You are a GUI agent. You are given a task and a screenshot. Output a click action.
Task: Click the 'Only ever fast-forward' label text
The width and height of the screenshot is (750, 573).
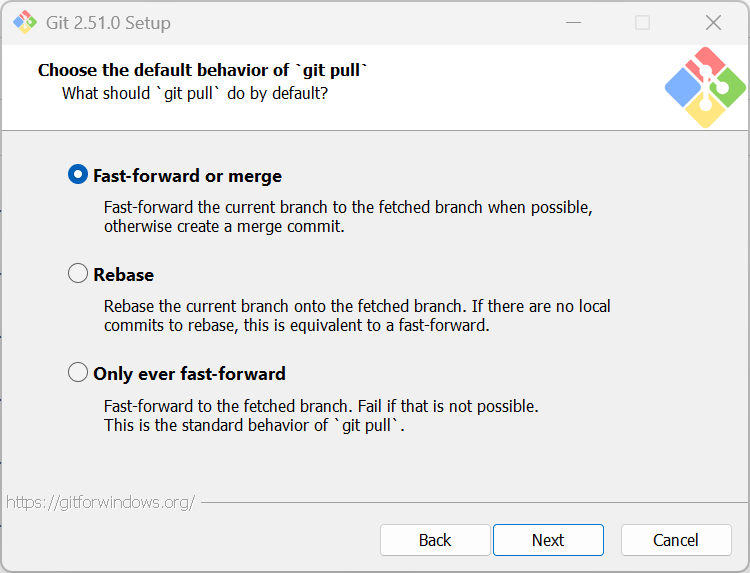tap(189, 374)
